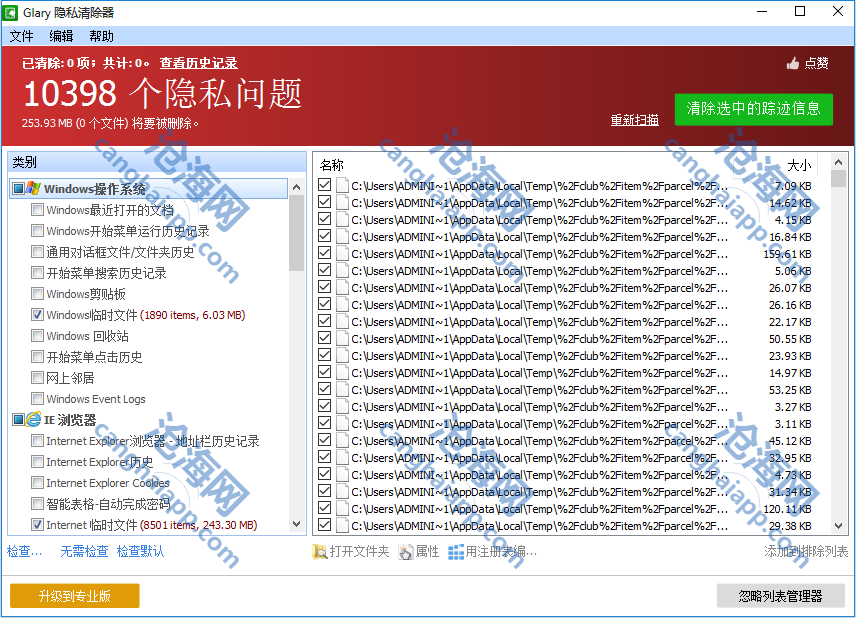856x618 pixels.
Task: Open the 查看历史记录 link
Action: tap(199, 63)
